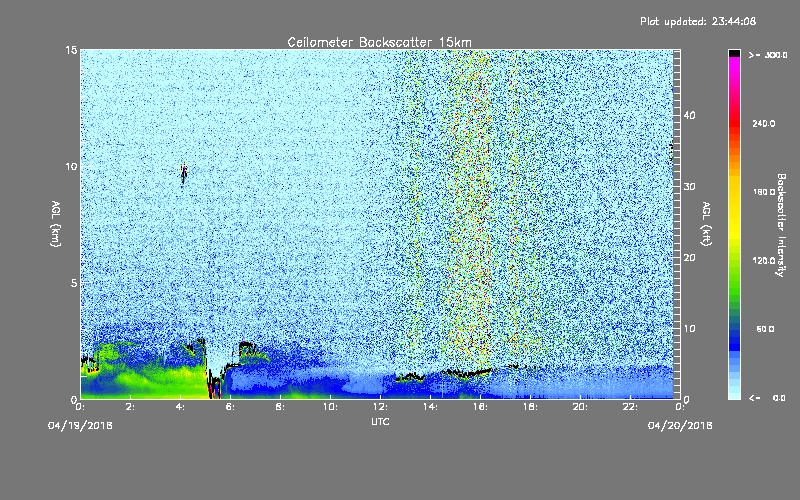The height and width of the screenshot is (500, 800).
Task: Click the '60.0' colorbar label
Action: (x=765, y=330)
